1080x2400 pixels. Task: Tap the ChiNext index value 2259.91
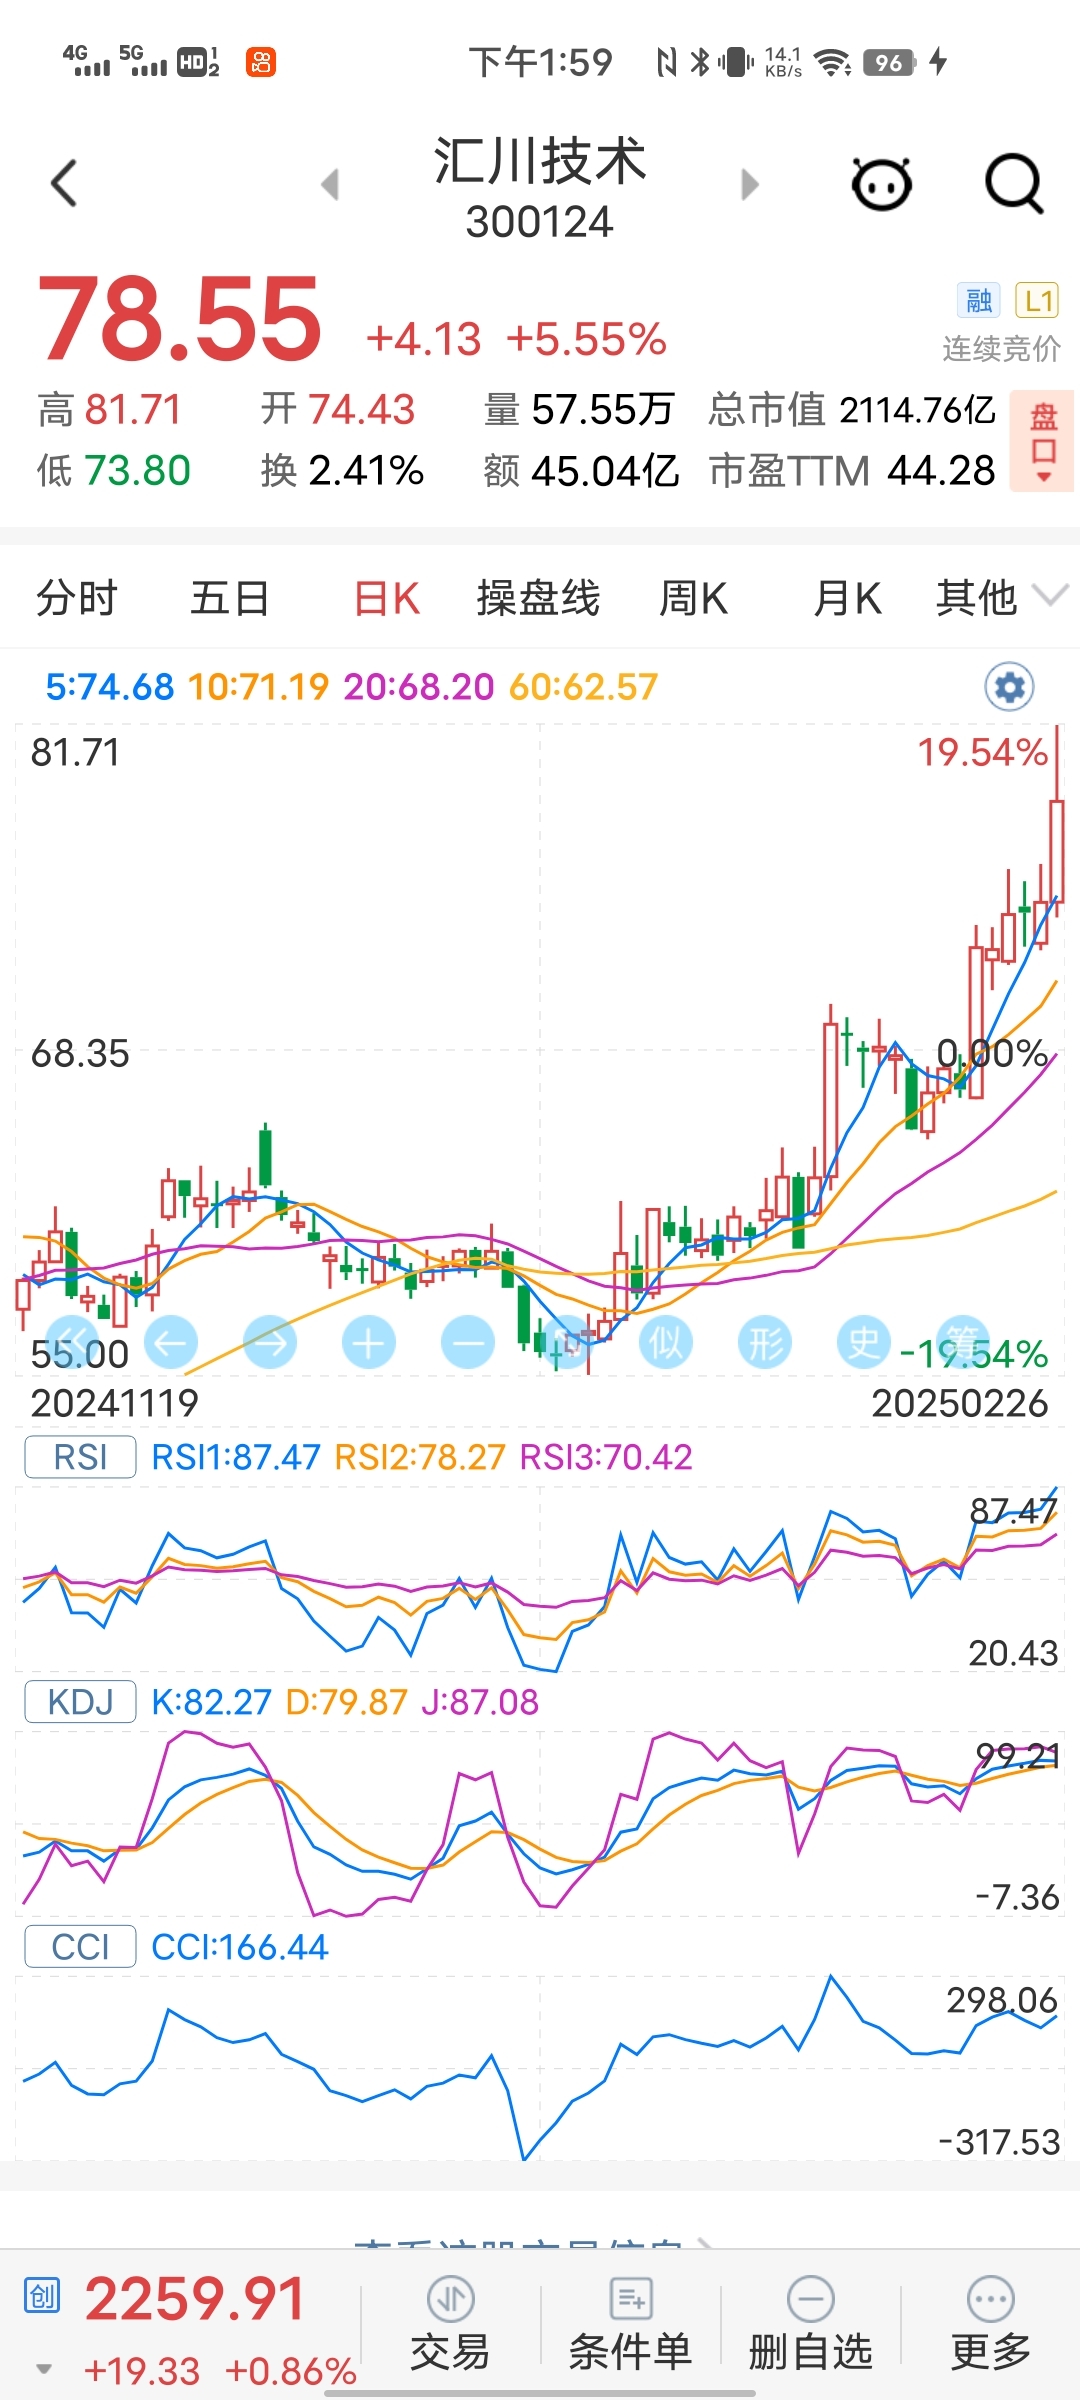click(195, 2298)
